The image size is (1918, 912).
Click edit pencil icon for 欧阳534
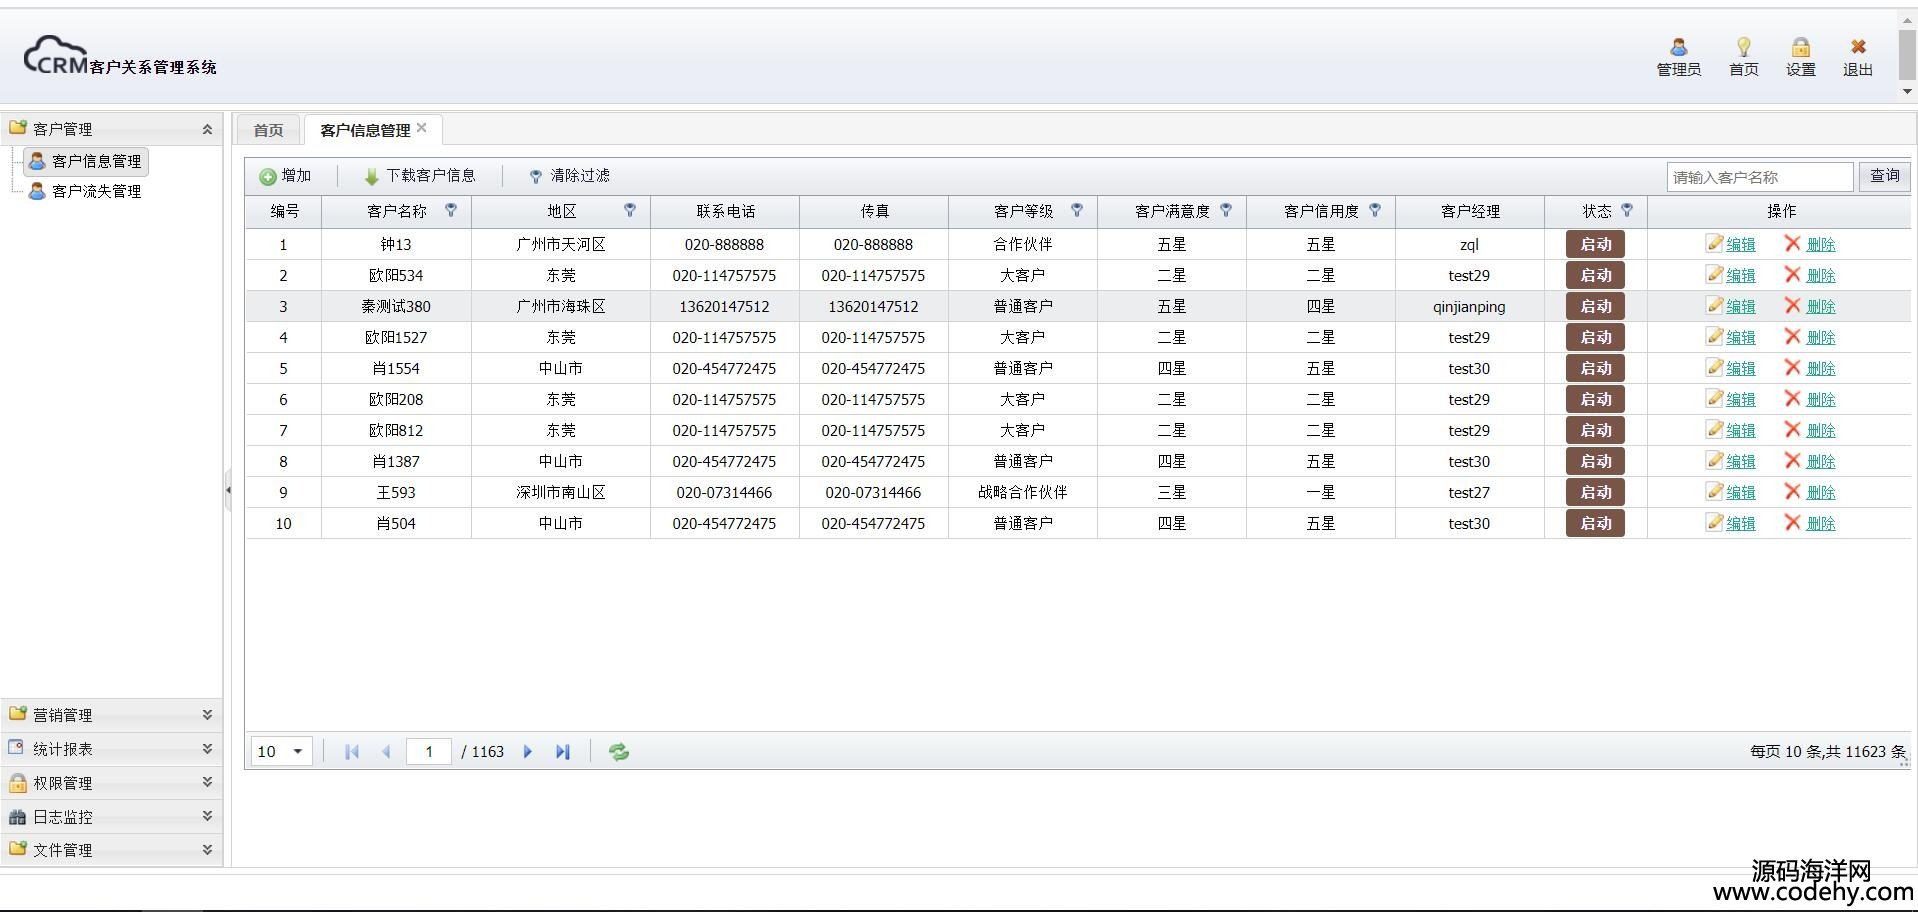1715,274
